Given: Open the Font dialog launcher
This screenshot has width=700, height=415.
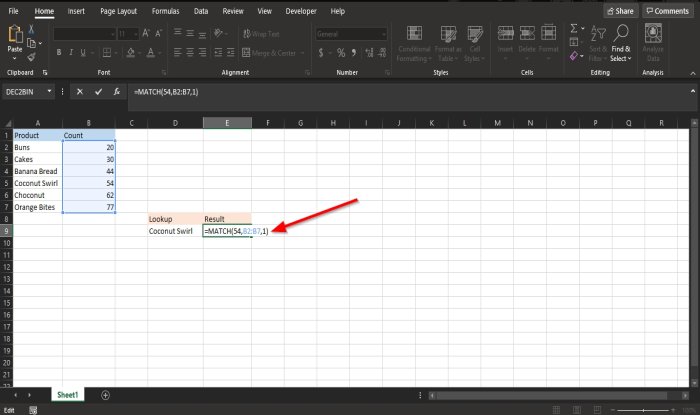Looking at the screenshot, I should [164, 72].
